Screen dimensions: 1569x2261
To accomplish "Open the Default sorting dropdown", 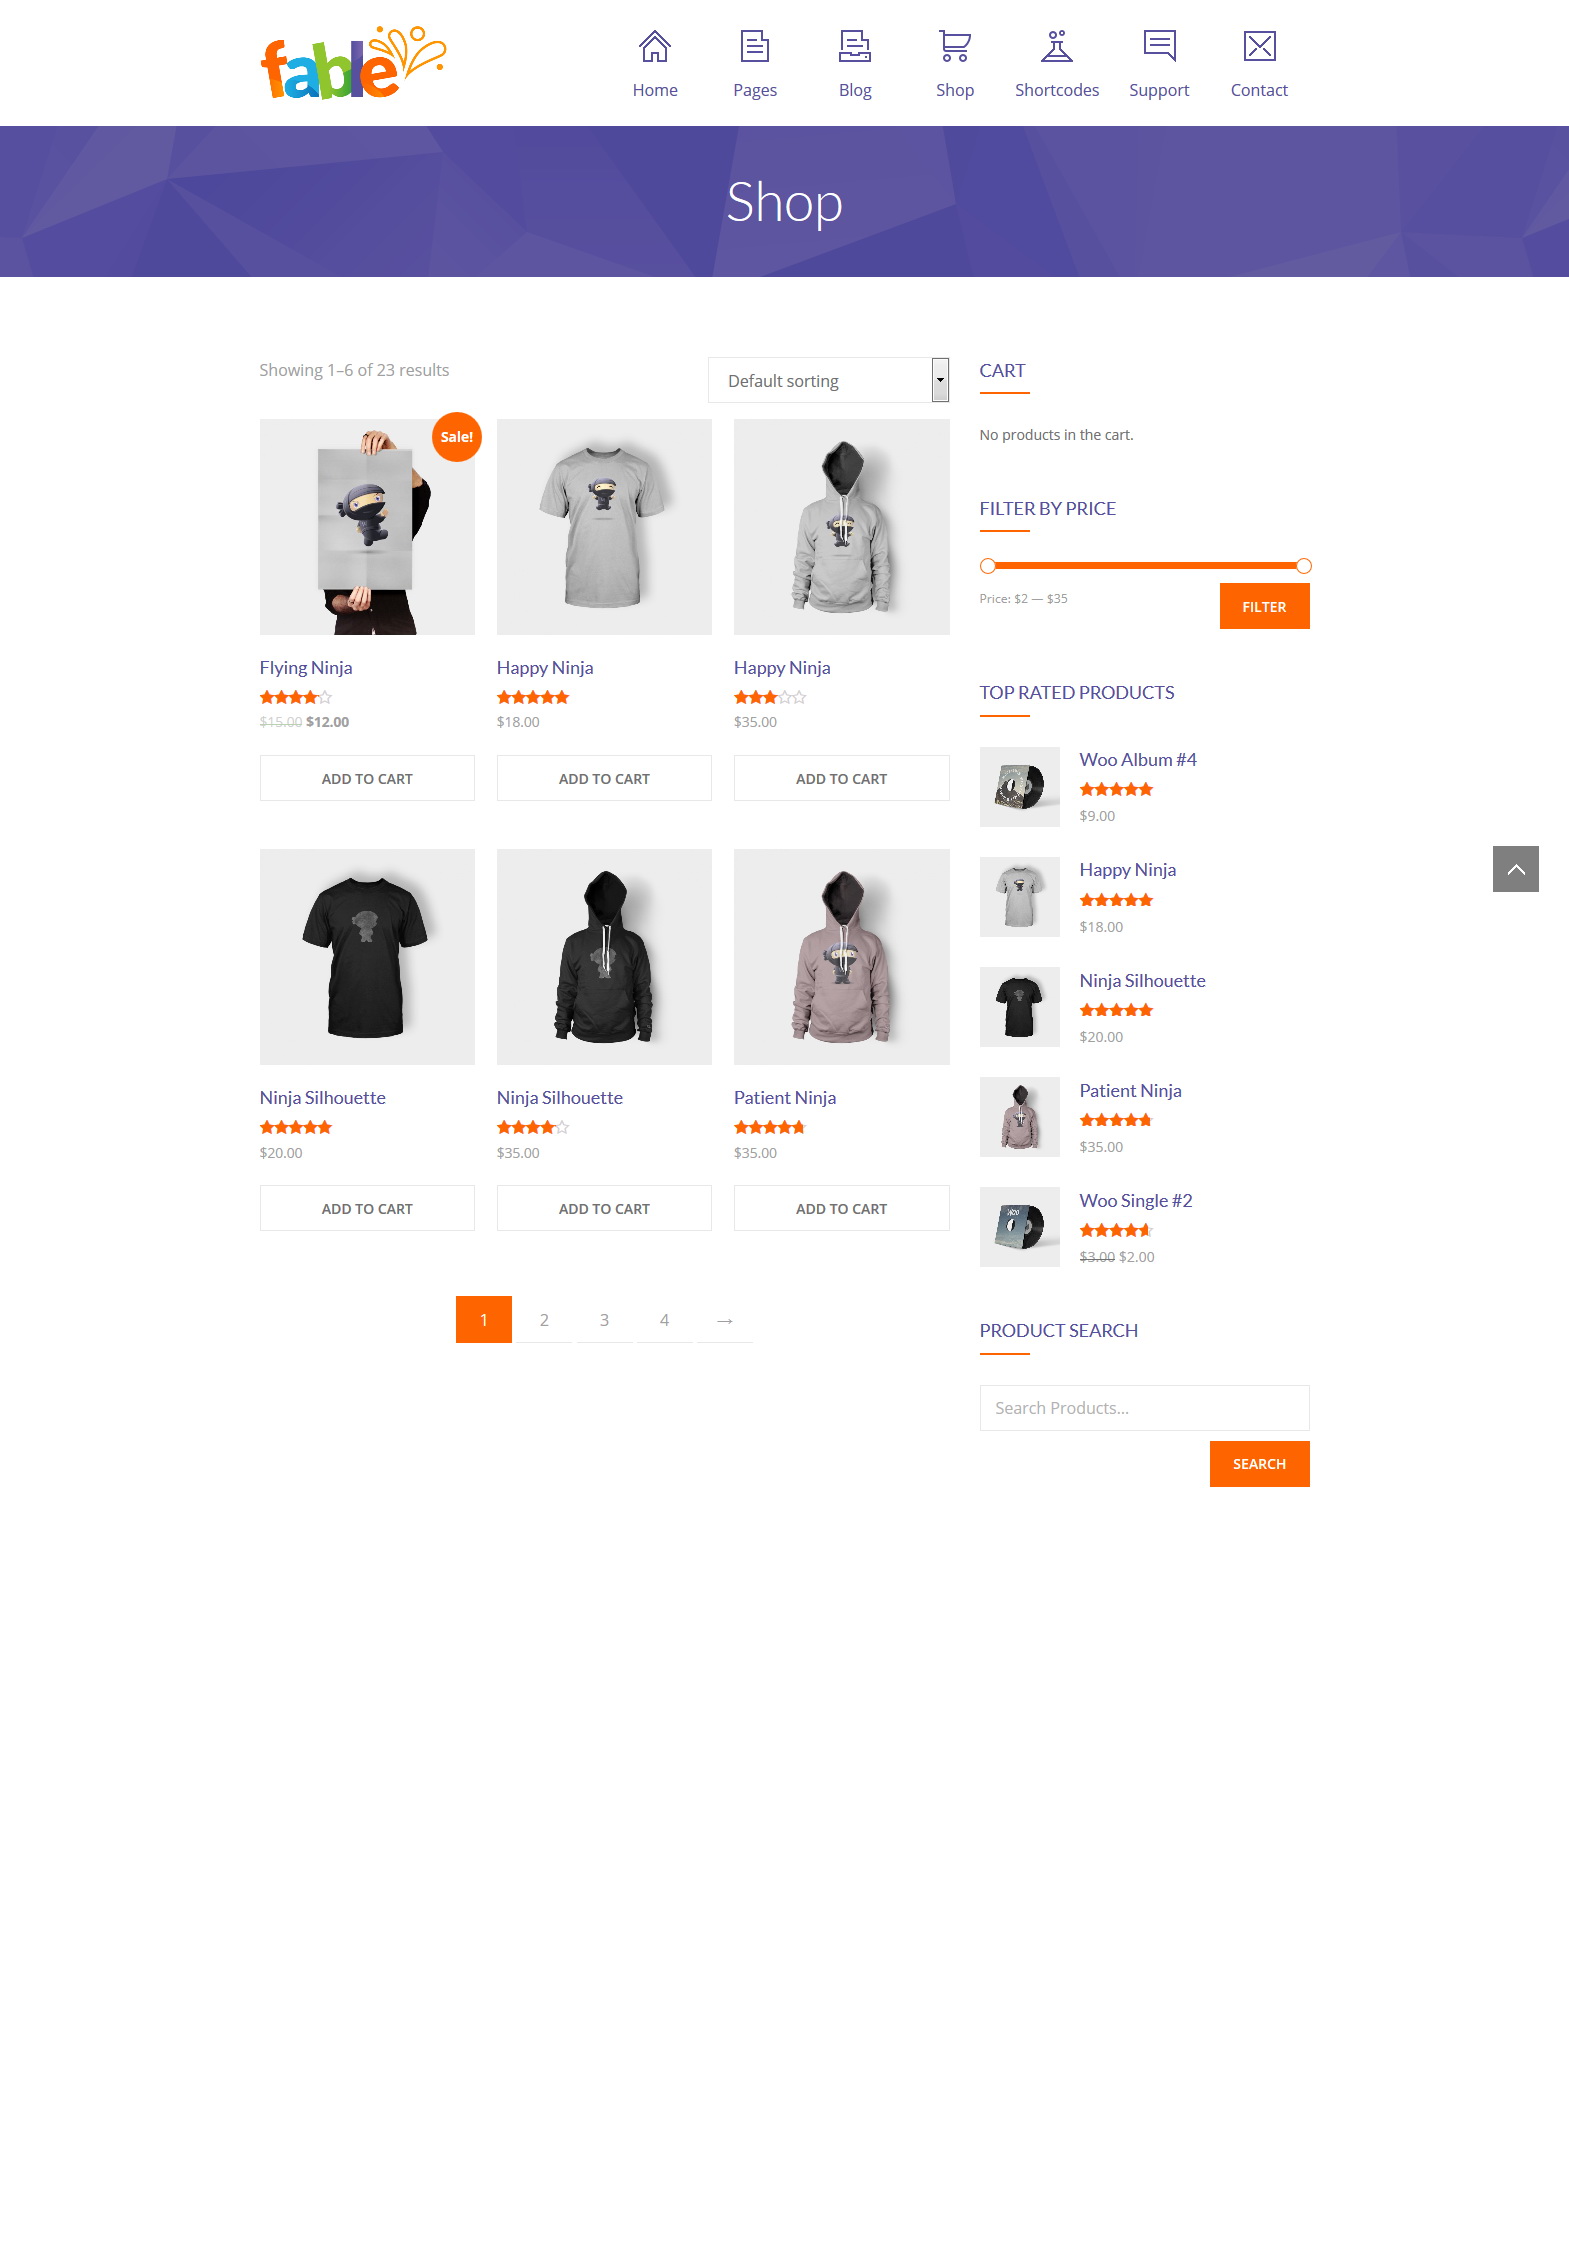I will pos(828,380).
